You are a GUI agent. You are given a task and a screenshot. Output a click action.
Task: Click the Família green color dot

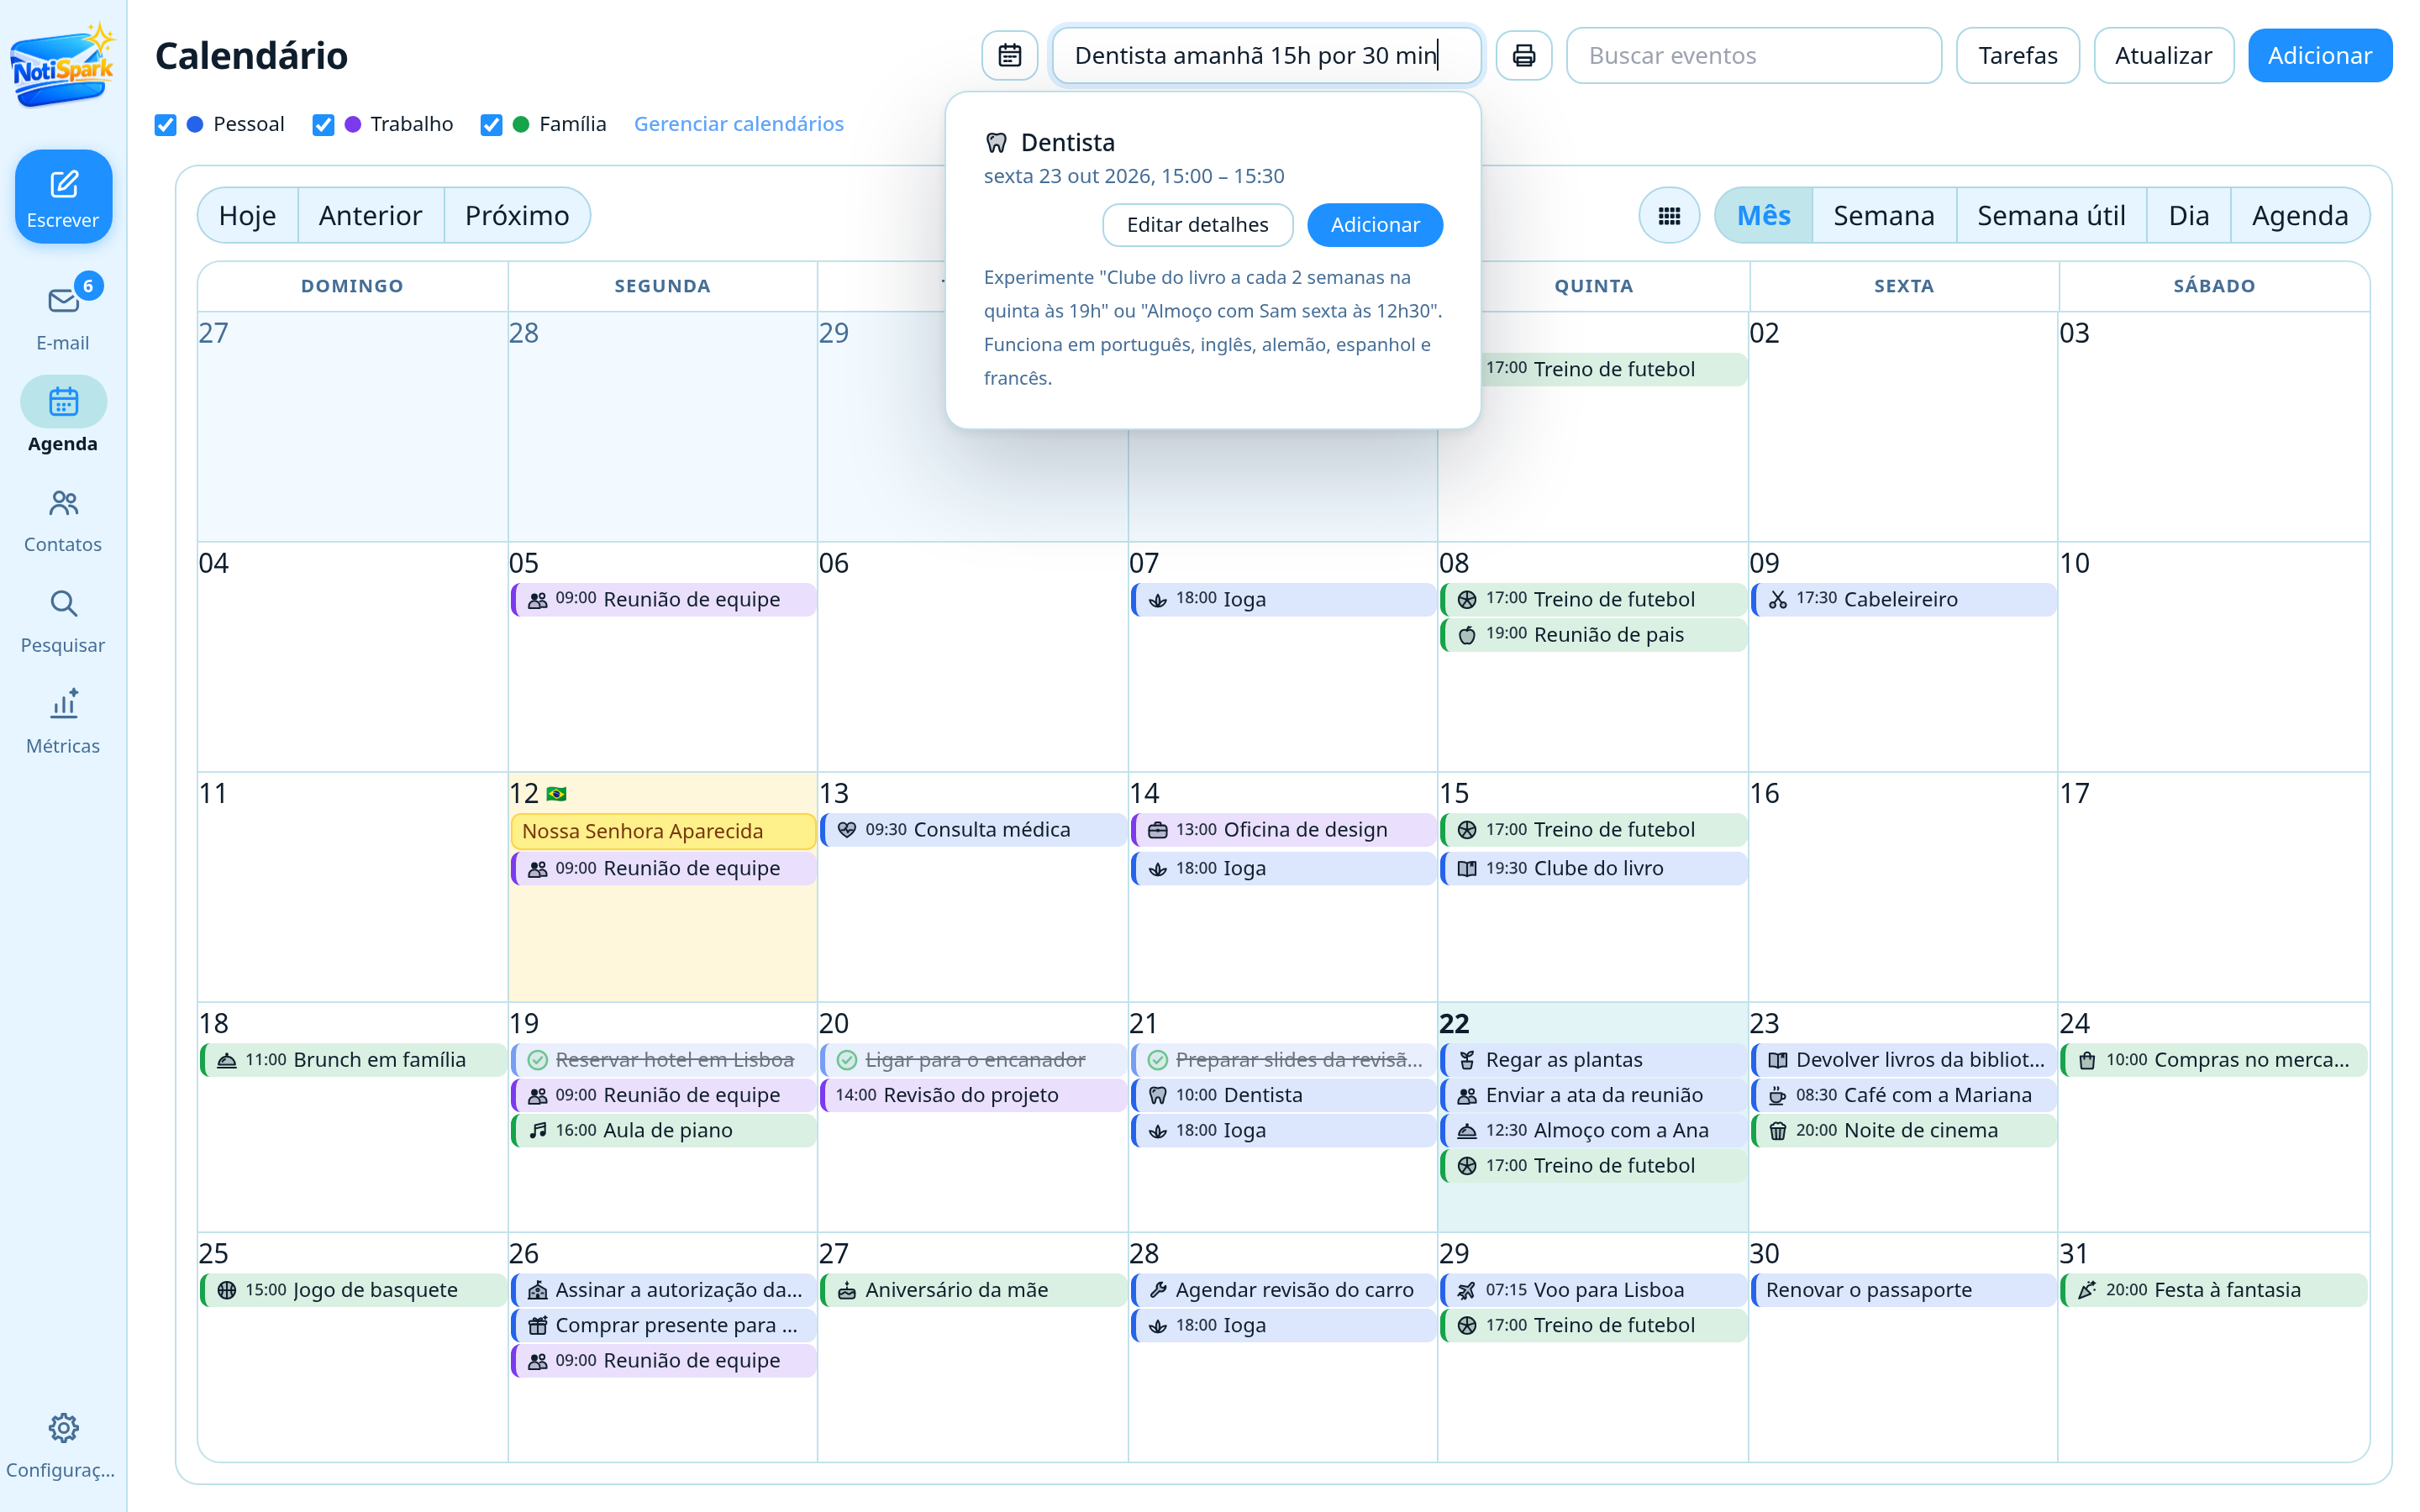pyautogui.click(x=521, y=124)
